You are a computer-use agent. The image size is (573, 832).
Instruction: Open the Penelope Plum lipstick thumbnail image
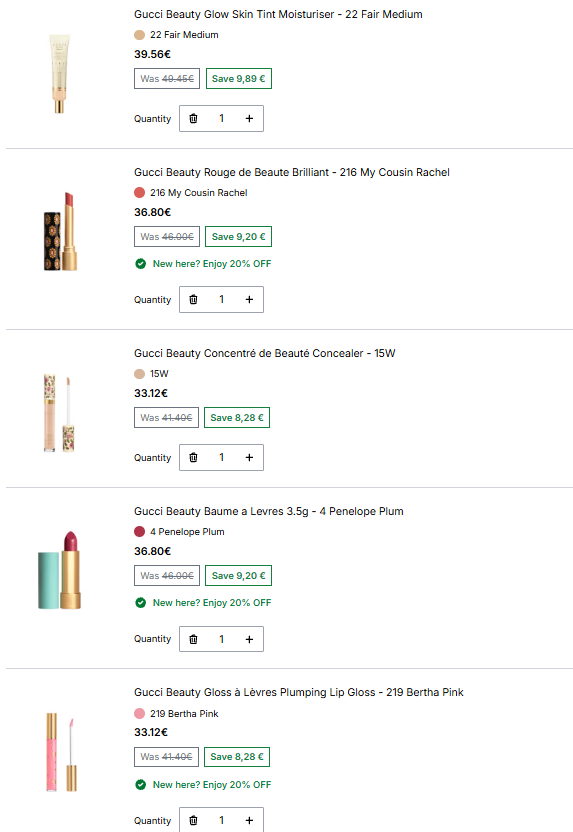click(59, 570)
